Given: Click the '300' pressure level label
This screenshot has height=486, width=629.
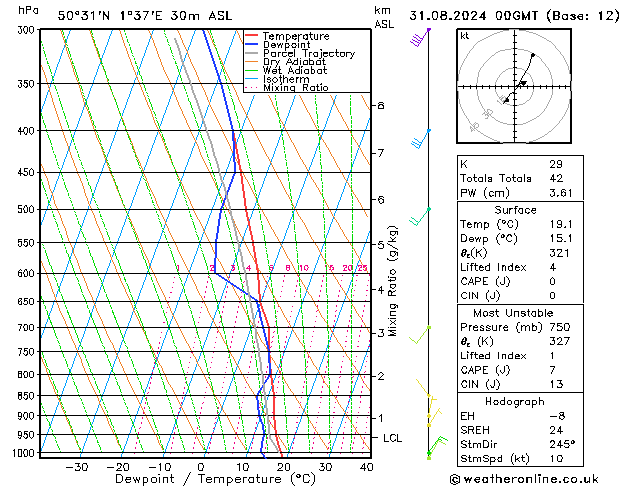Looking at the screenshot, I should pyautogui.click(x=28, y=30).
